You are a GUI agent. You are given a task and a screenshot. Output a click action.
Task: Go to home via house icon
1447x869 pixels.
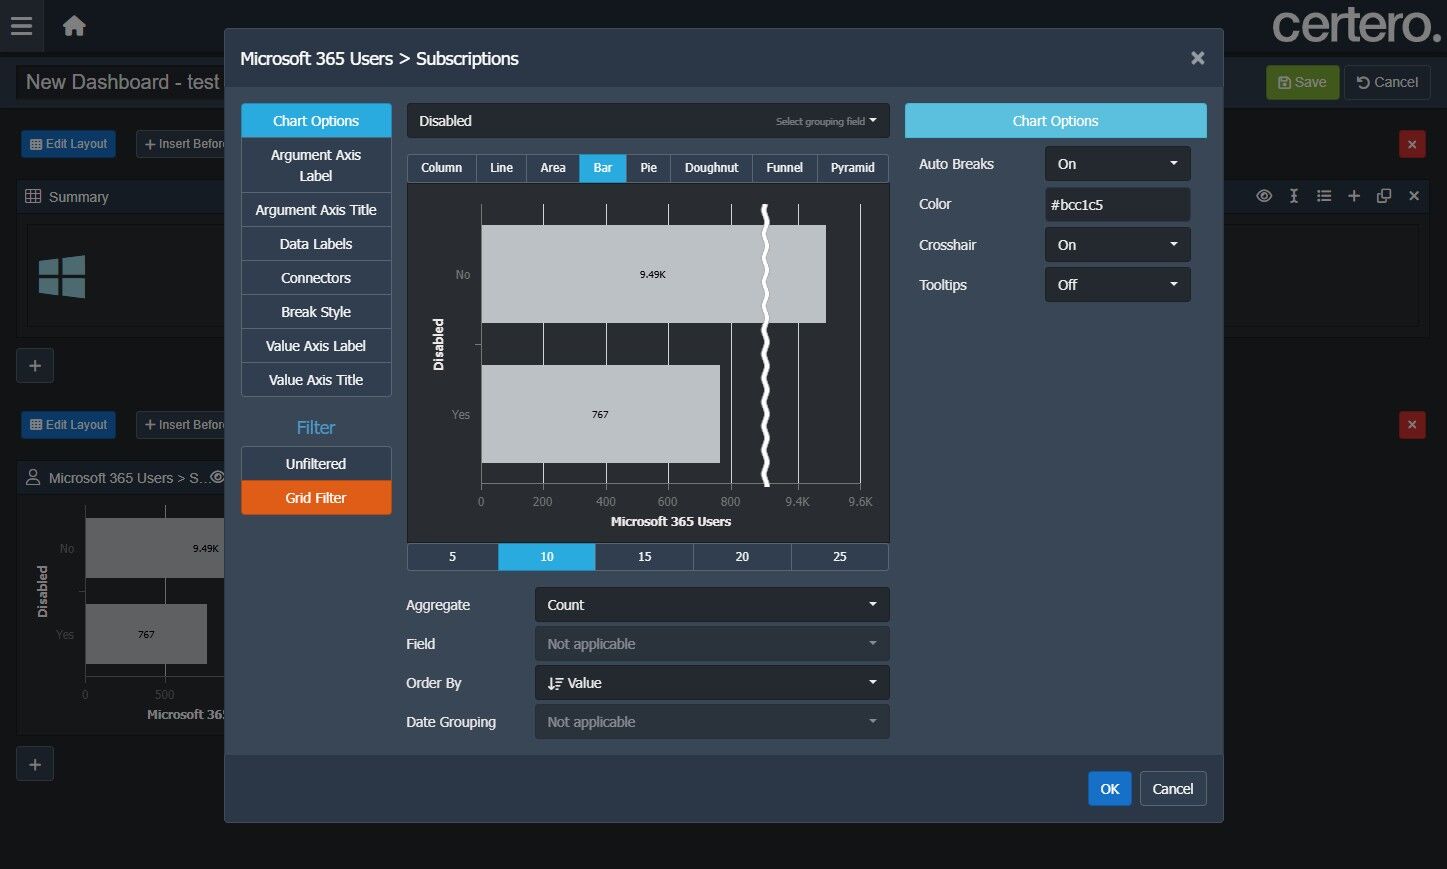[74, 26]
